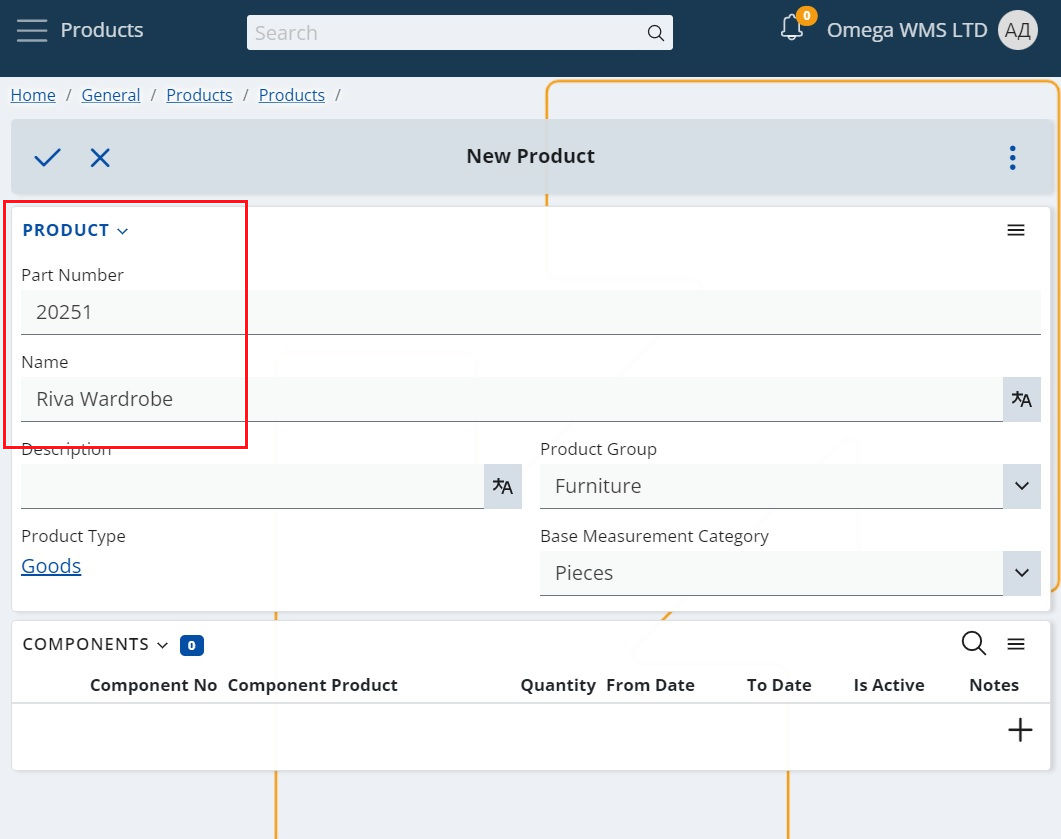Open the Goods product type link
1061x839 pixels.
[x=51, y=566]
